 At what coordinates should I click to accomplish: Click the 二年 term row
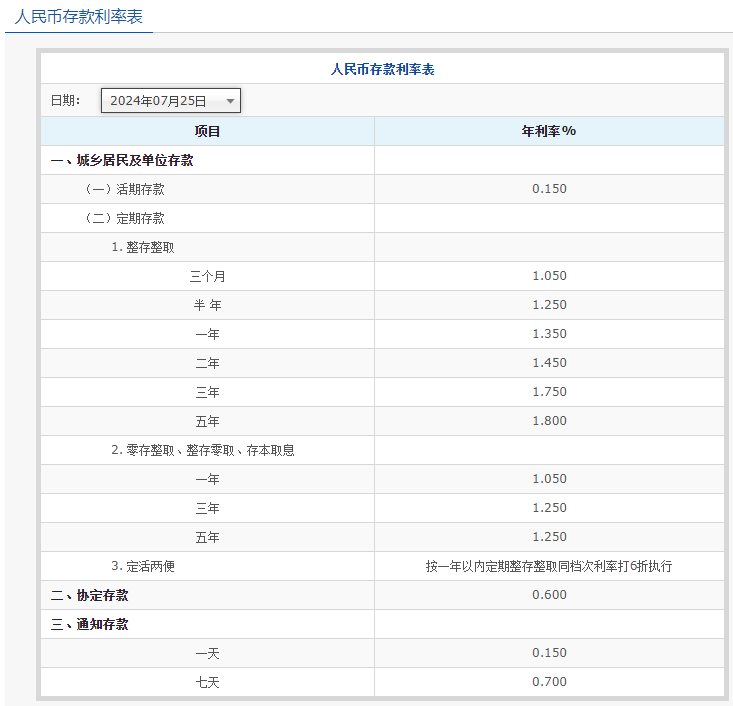[207, 363]
